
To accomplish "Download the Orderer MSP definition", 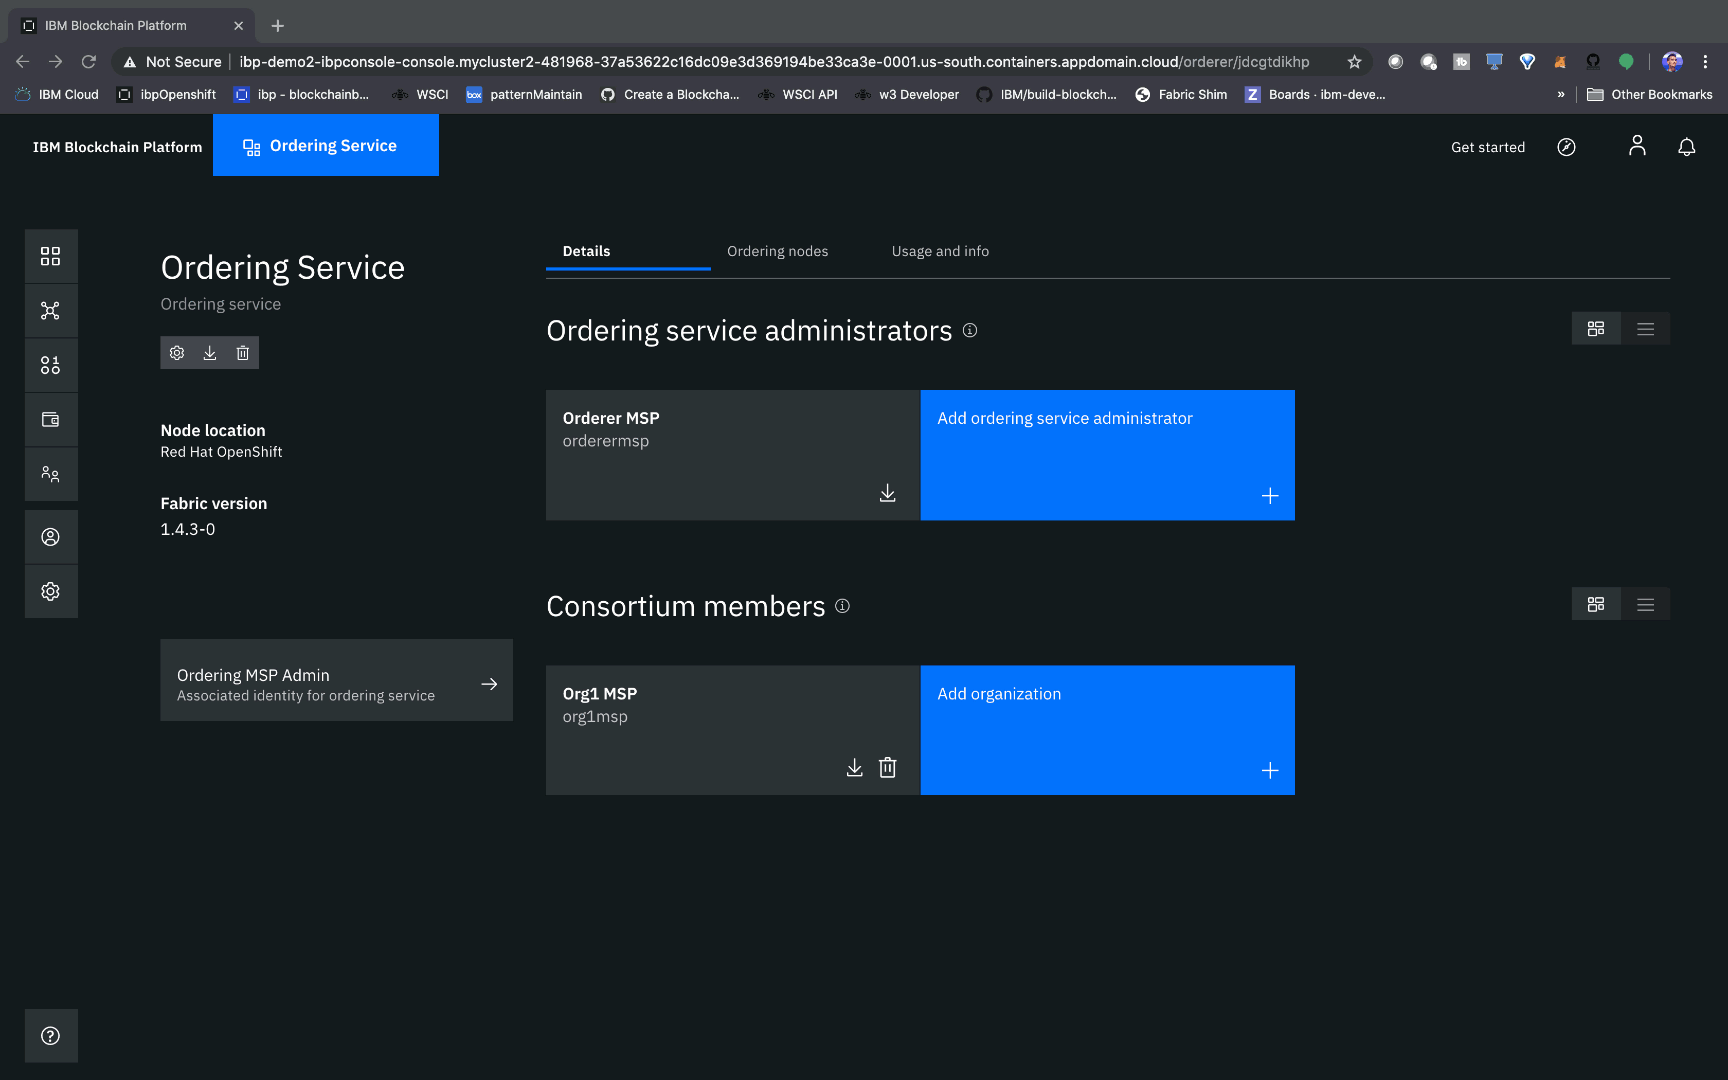I will 888,493.
